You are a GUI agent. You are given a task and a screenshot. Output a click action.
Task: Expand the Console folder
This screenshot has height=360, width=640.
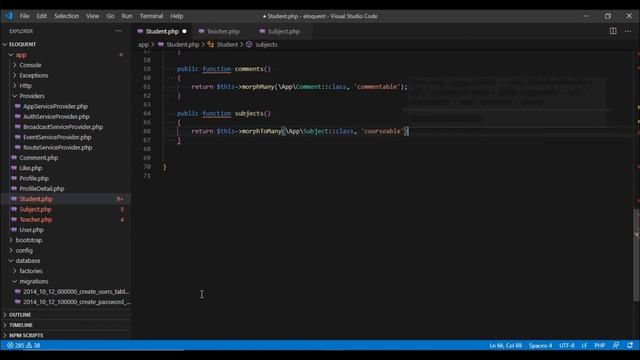click(30, 65)
